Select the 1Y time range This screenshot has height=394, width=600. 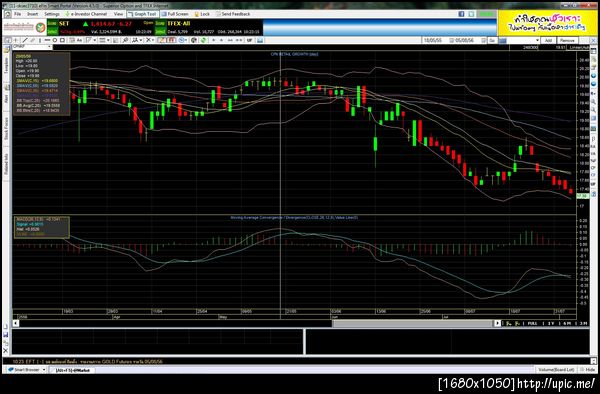pyautogui.click(x=551, y=324)
